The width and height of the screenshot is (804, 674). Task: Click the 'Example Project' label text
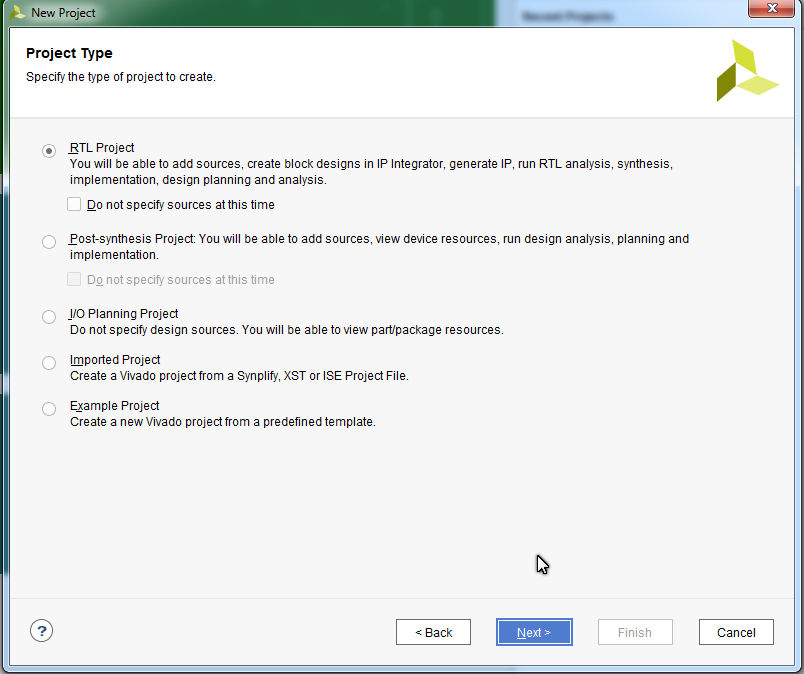pos(114,406)
